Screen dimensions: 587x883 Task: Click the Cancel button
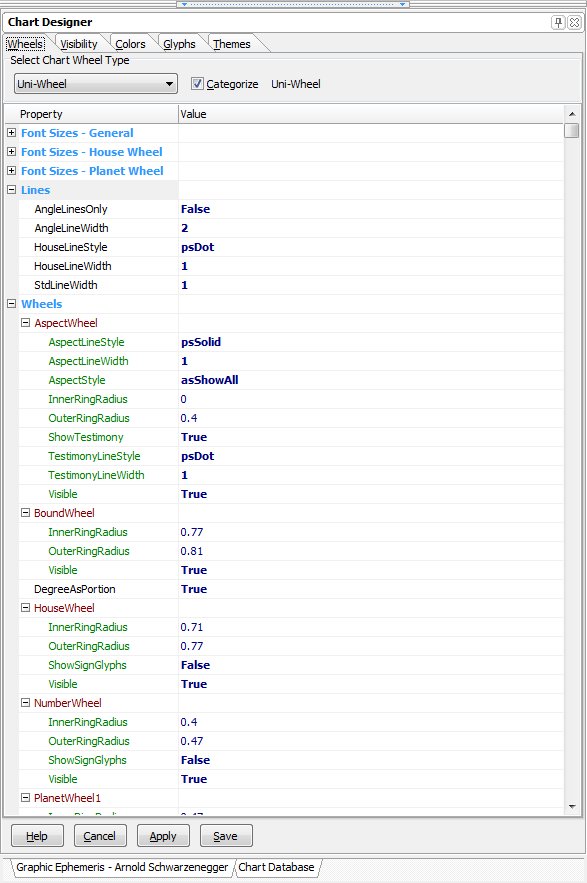100,836
